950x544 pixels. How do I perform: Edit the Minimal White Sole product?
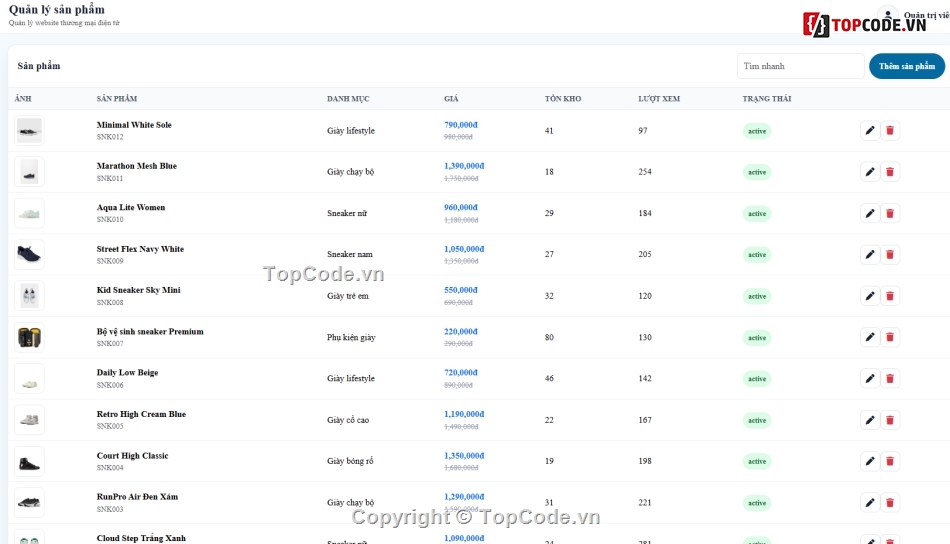(869, 131)
